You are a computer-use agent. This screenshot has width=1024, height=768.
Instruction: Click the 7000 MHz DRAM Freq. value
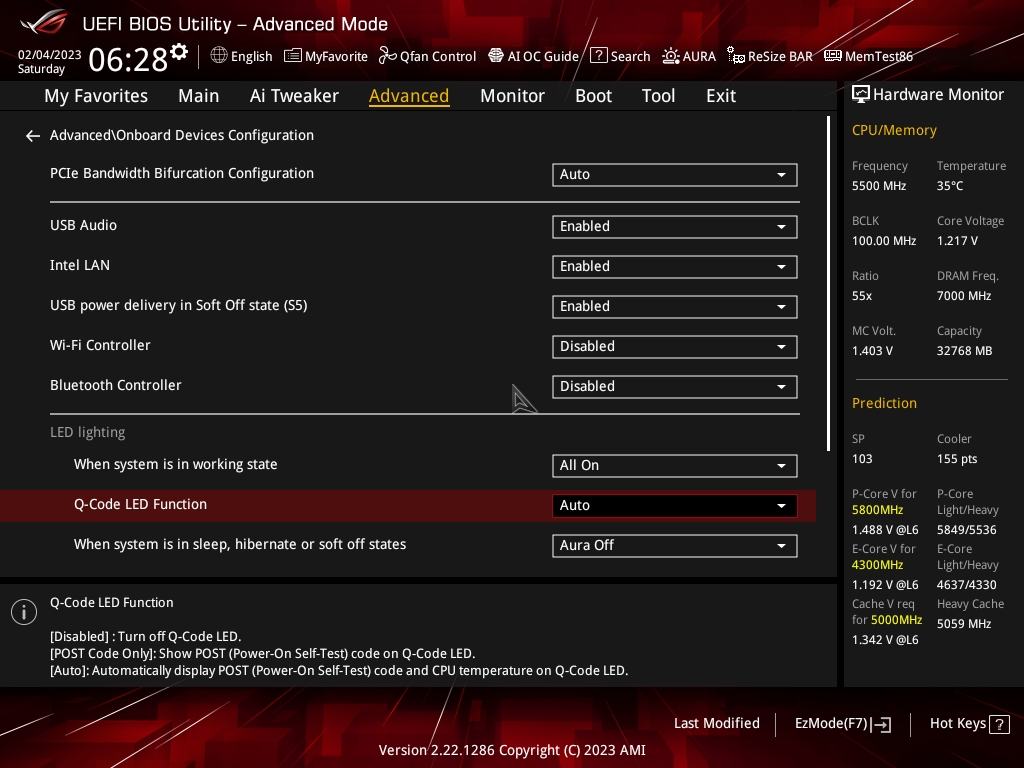point(964,296)
